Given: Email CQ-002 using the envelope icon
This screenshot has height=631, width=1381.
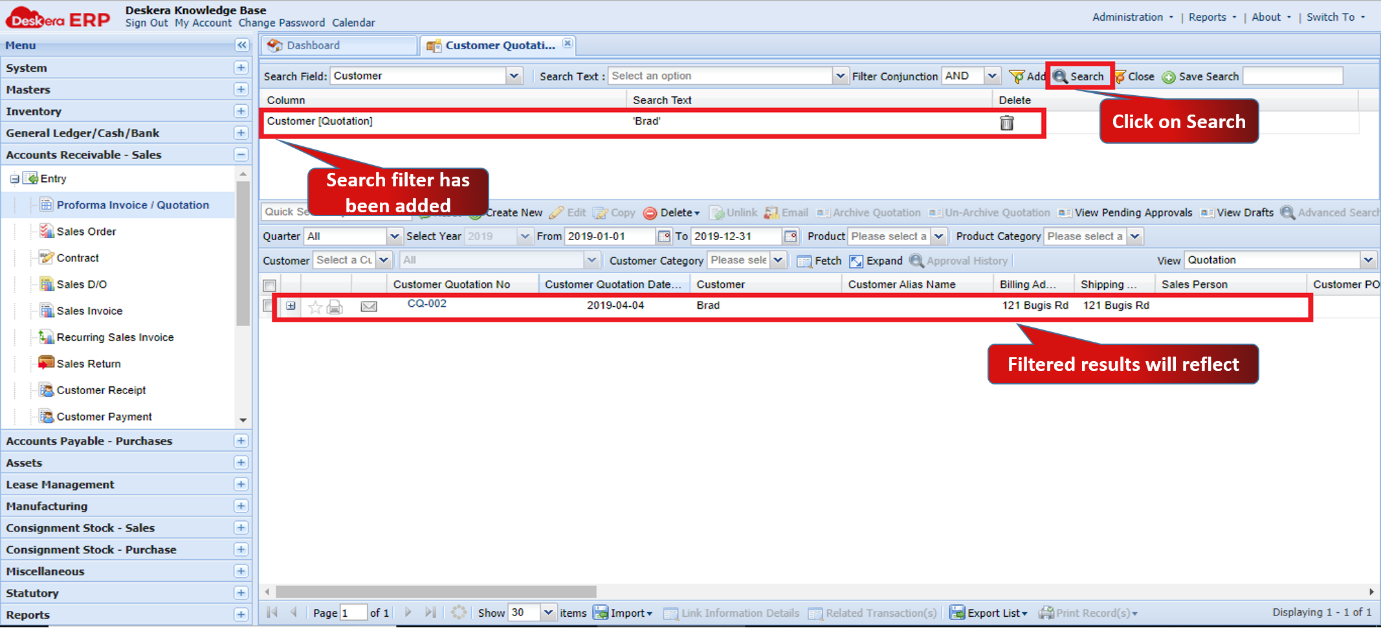Looking at the screenshot, I should 369,306.
